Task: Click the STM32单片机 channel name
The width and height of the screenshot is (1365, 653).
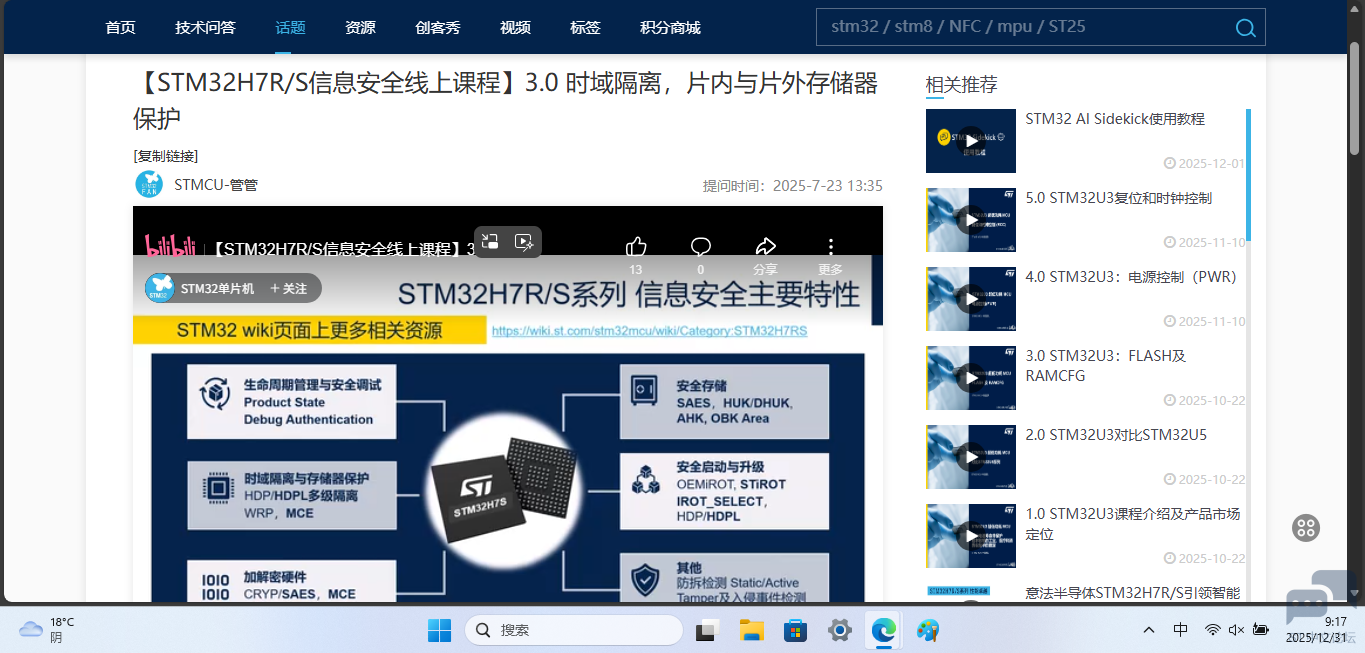Action: click(217, 288)
